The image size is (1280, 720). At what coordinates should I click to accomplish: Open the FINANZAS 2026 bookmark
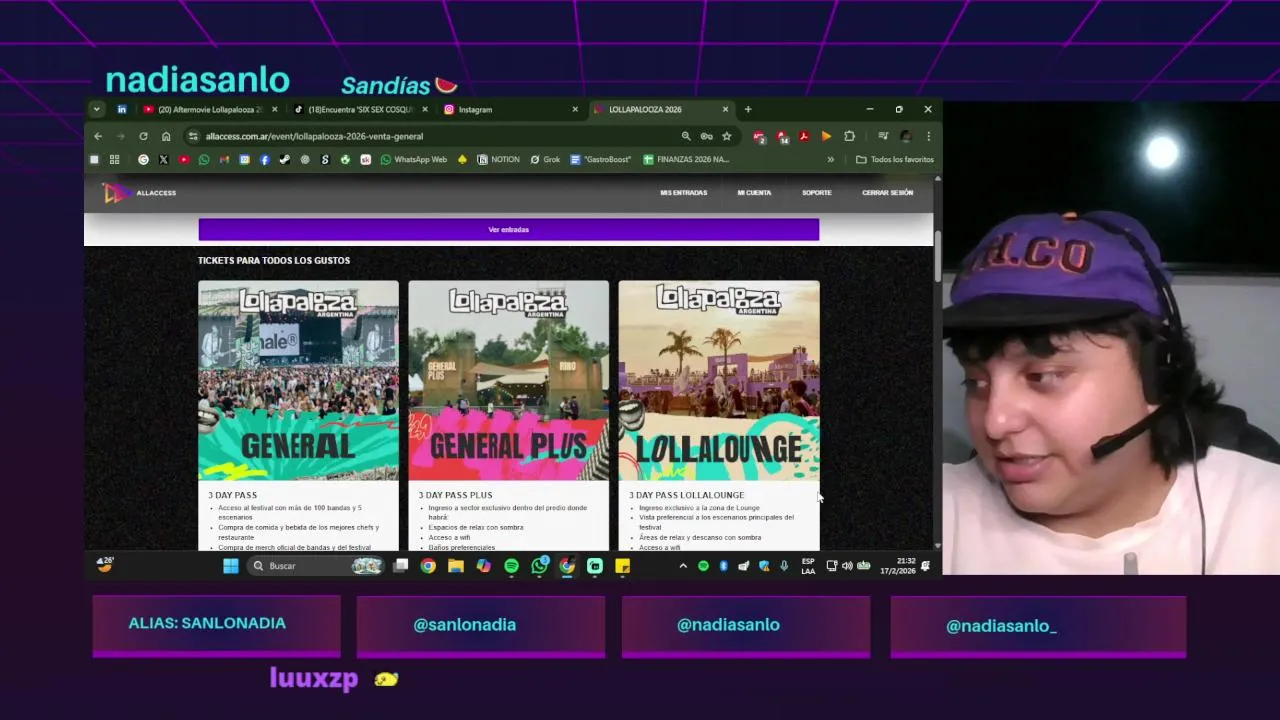pos(687,159)
